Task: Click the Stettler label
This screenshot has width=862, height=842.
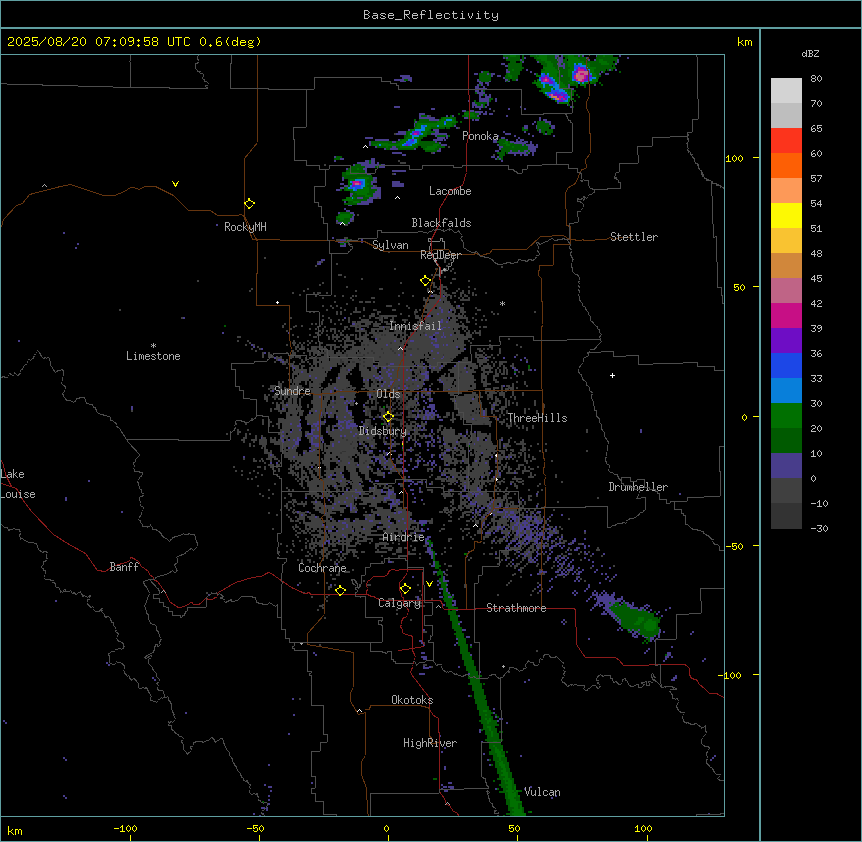Action: 634,237
